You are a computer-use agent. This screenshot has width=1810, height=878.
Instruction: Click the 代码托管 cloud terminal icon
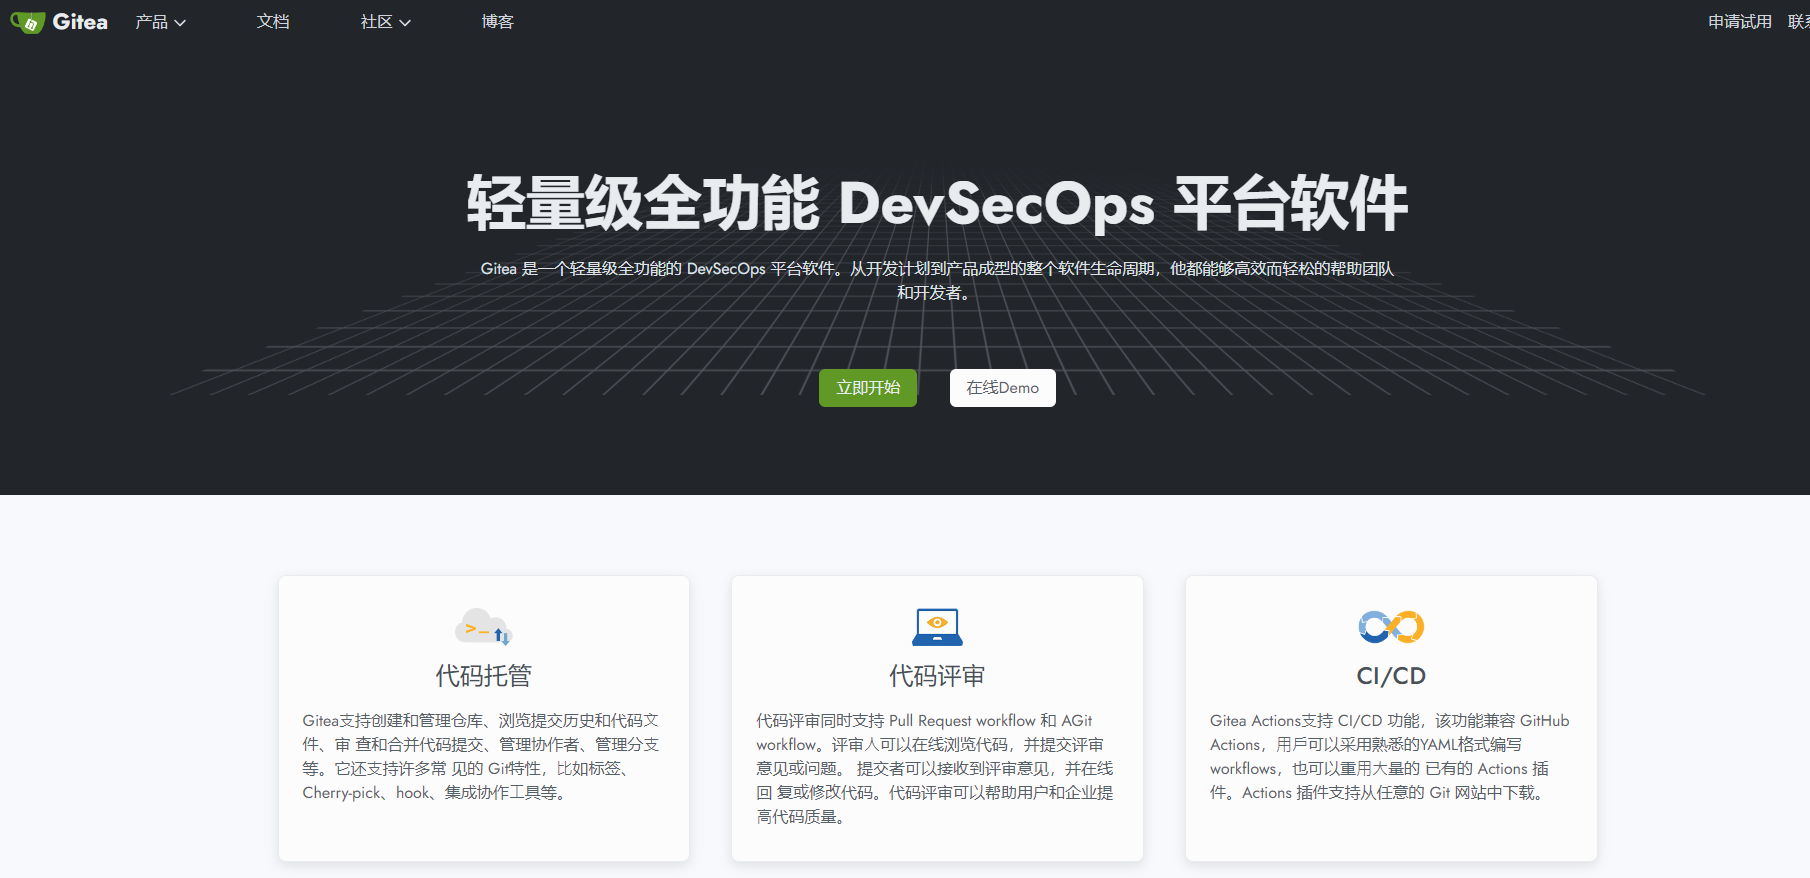484,627
